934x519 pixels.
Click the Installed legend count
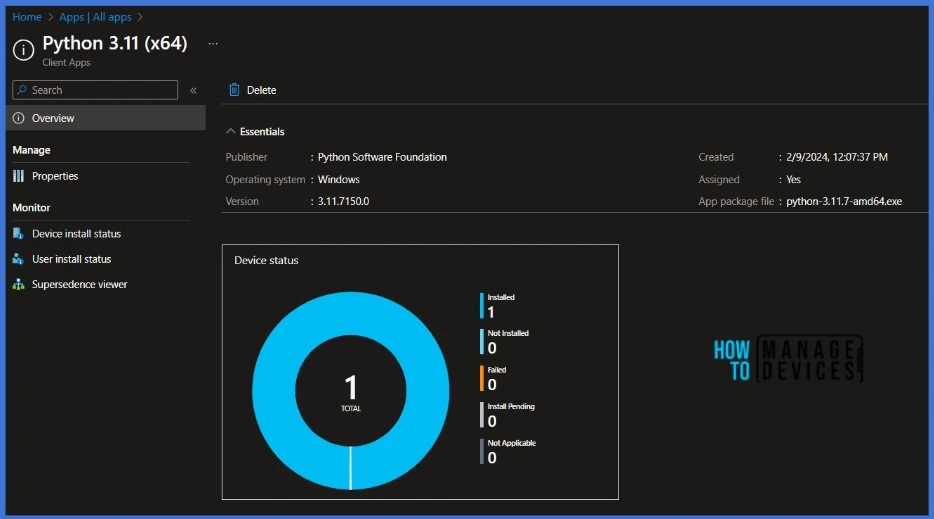point(491,312)
